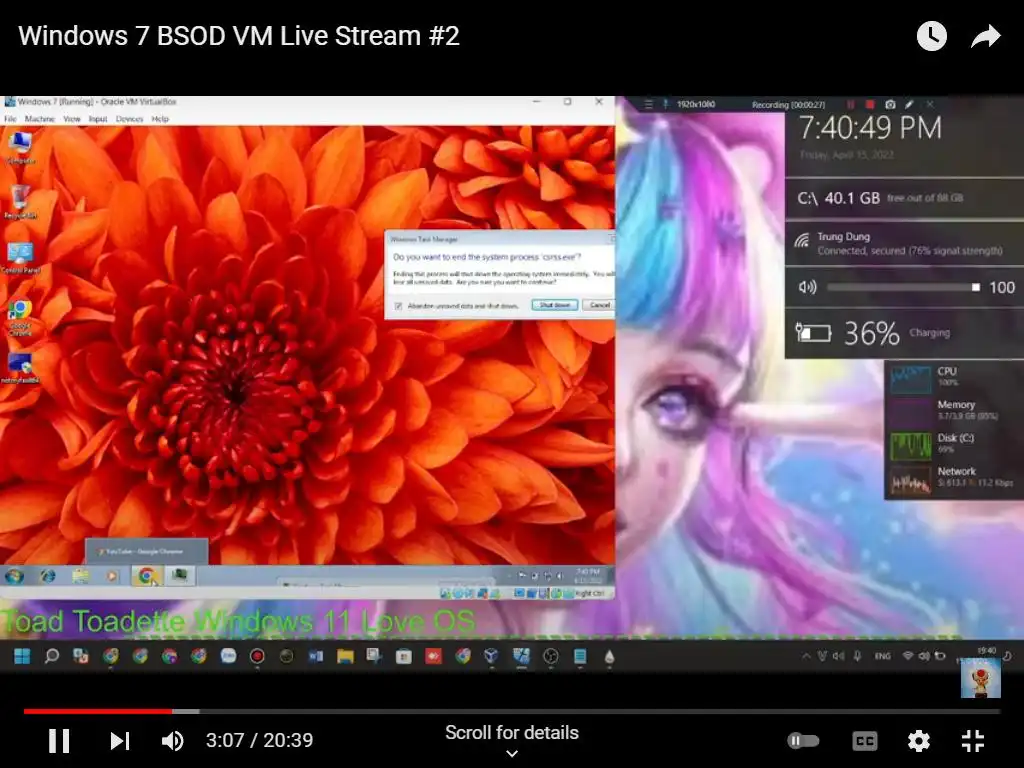
Task: Open File menu in VirtualBox window
Action: [10, 119]
